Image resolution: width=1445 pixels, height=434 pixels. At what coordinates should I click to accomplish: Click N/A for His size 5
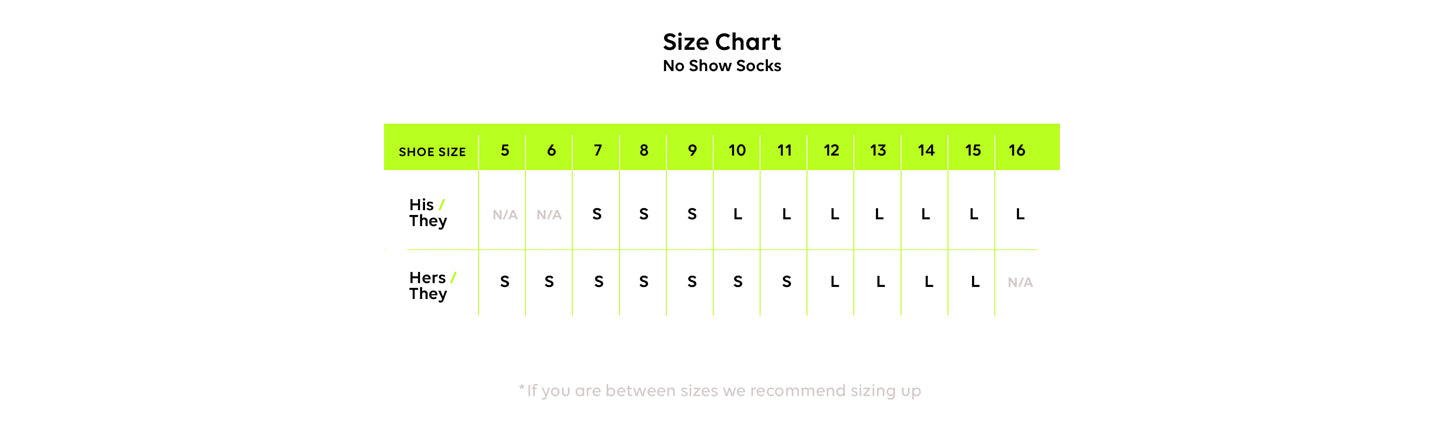(x=505, y=215)
